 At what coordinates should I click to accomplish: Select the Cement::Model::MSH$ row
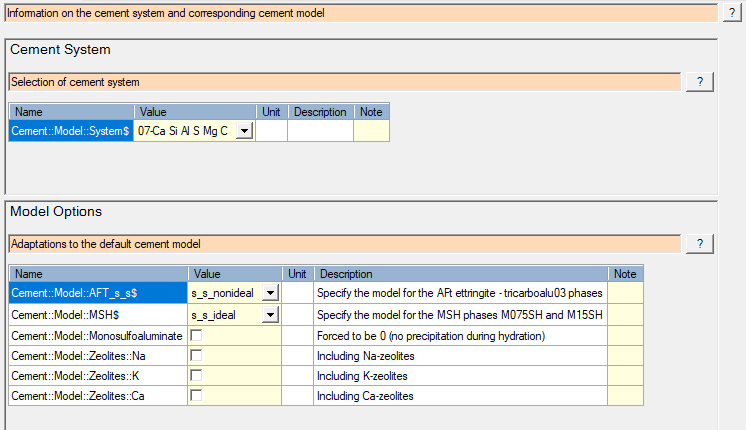(97, 315)
